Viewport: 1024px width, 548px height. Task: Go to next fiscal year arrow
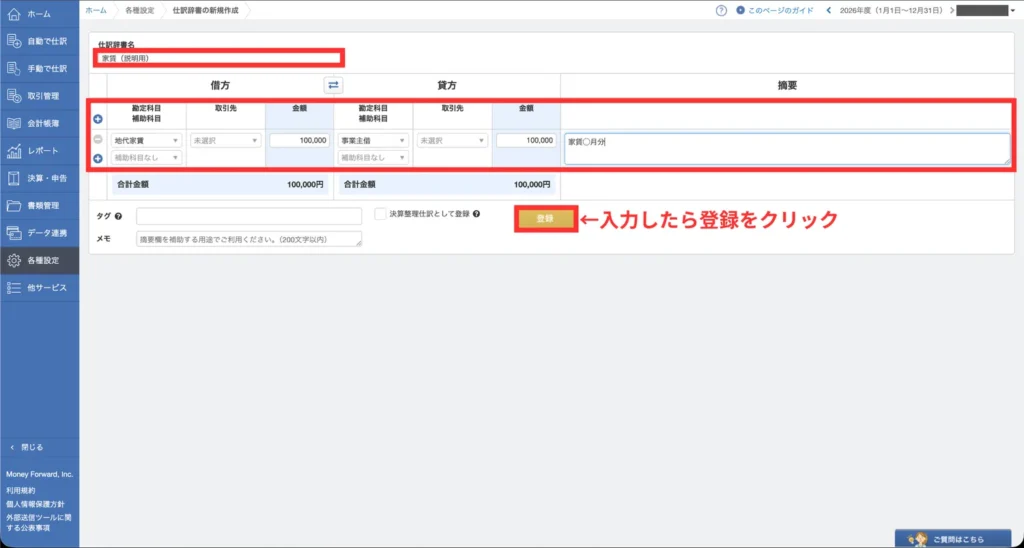[953, 10]
